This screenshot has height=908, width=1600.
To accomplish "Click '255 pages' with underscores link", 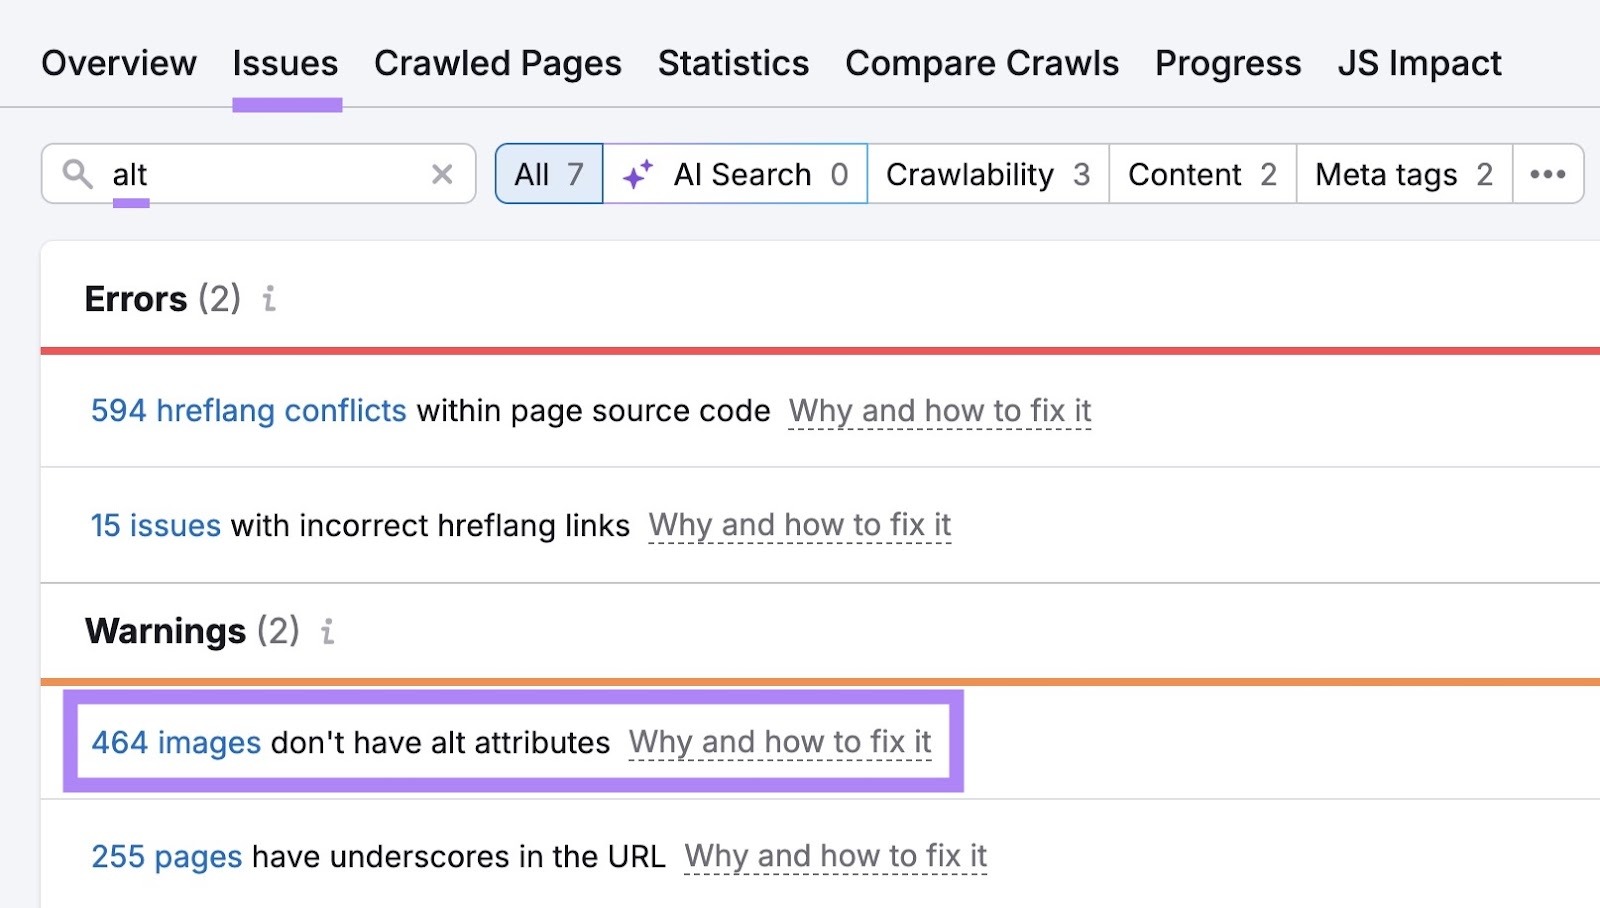I will (165, 856).
